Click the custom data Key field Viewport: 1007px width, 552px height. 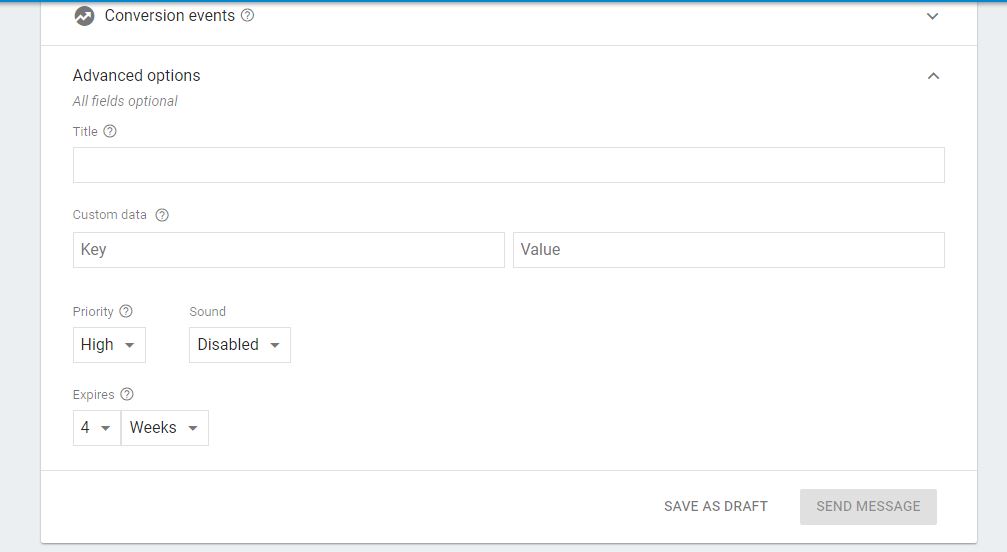(x=288, y=250)
